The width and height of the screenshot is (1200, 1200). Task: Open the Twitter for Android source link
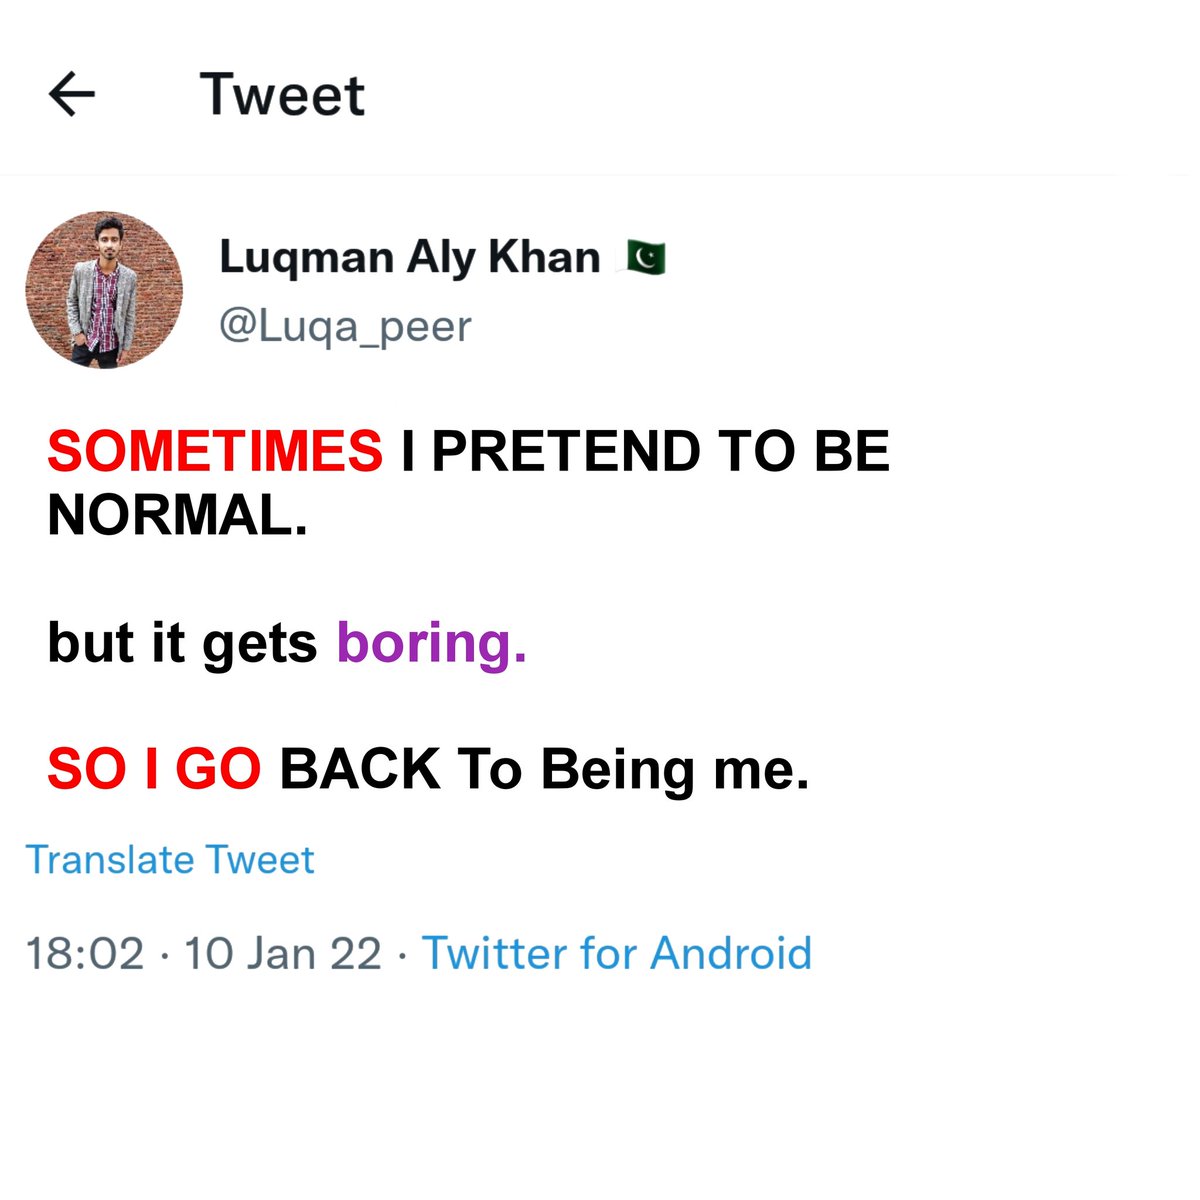pyautogui.click(x=617, y=953)
